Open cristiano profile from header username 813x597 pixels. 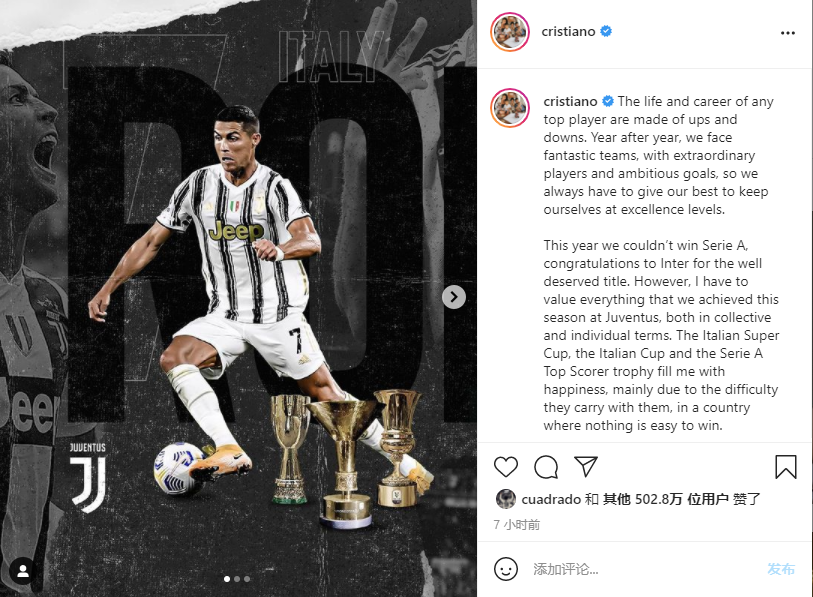[x=568, y=32]
